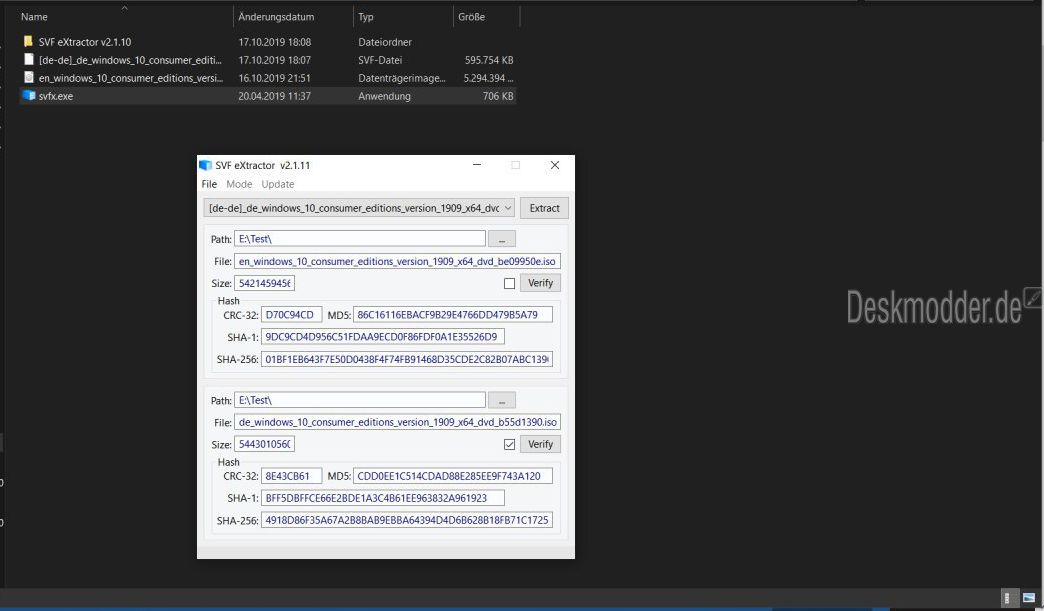The height and width of the screenshot is (611, 1044).
Task: Select the SVF eXtractor v2.1.10 folder name
Action: pos(85,42)
